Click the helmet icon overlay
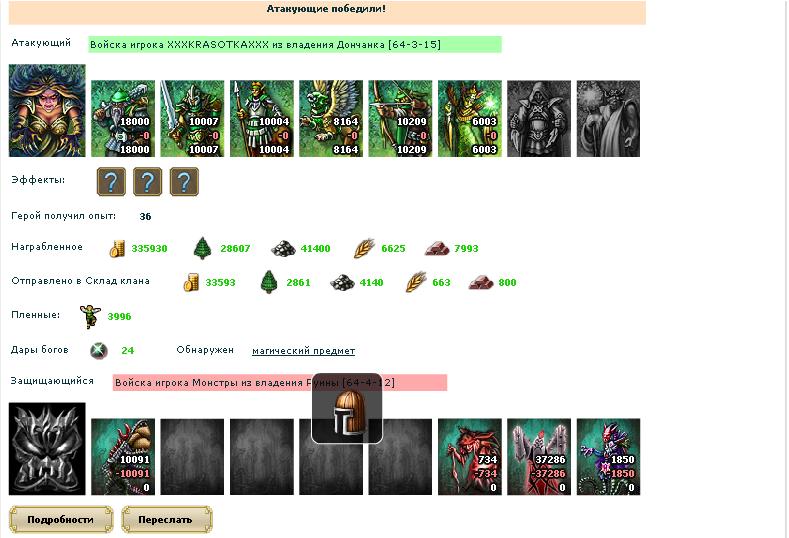This screenshot has height=538, width=789. coord(347,409)
